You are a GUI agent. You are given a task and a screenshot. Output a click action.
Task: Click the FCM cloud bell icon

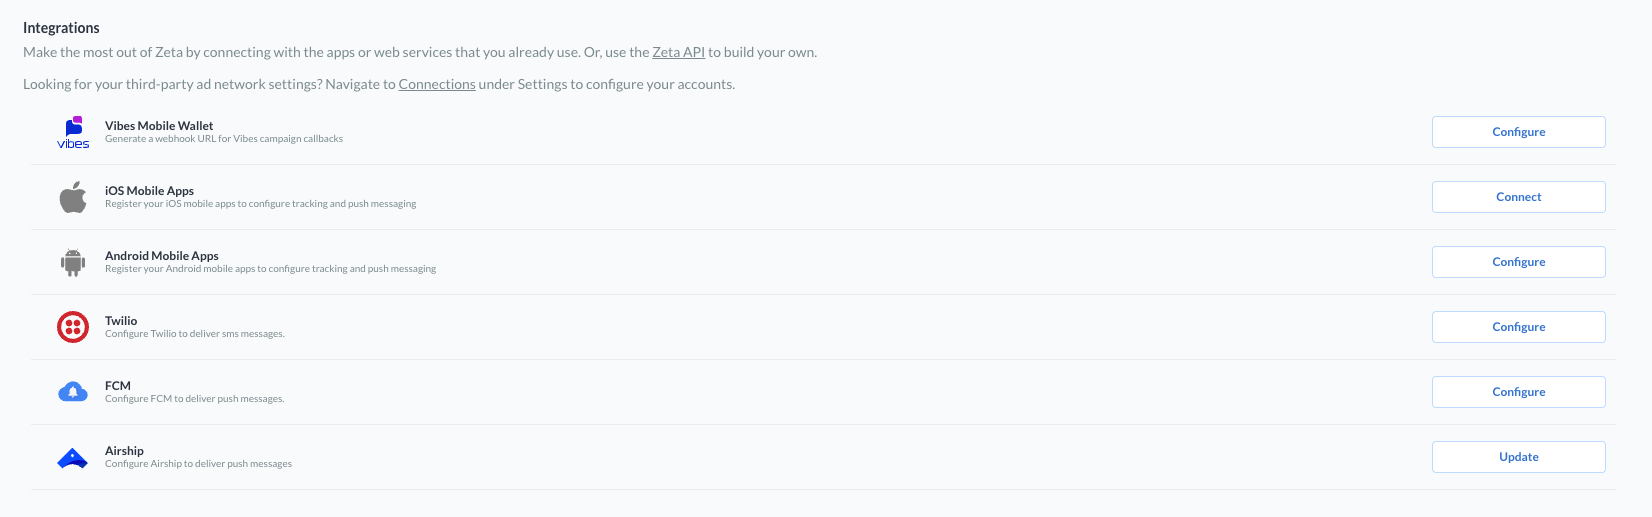73,392
